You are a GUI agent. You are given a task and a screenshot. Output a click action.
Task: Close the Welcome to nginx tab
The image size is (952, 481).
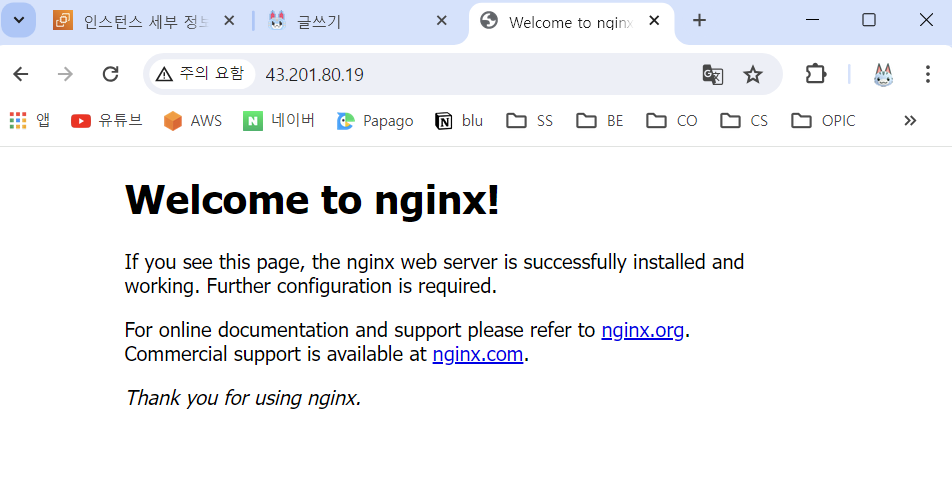click(654, 21)
